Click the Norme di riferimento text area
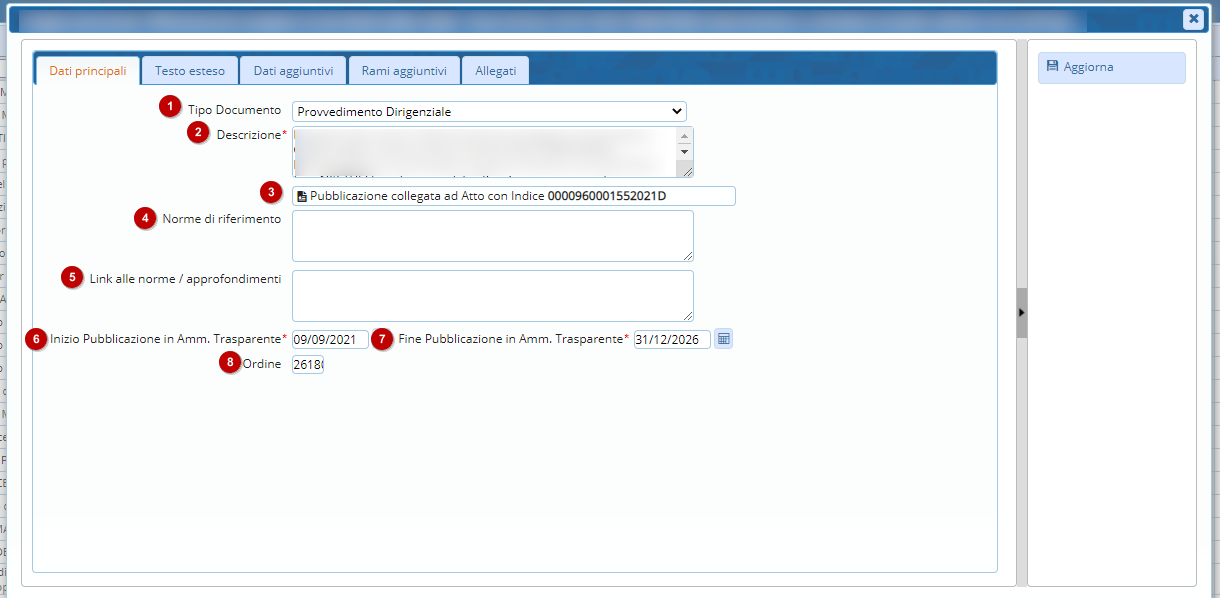 (x=492, y=236)
